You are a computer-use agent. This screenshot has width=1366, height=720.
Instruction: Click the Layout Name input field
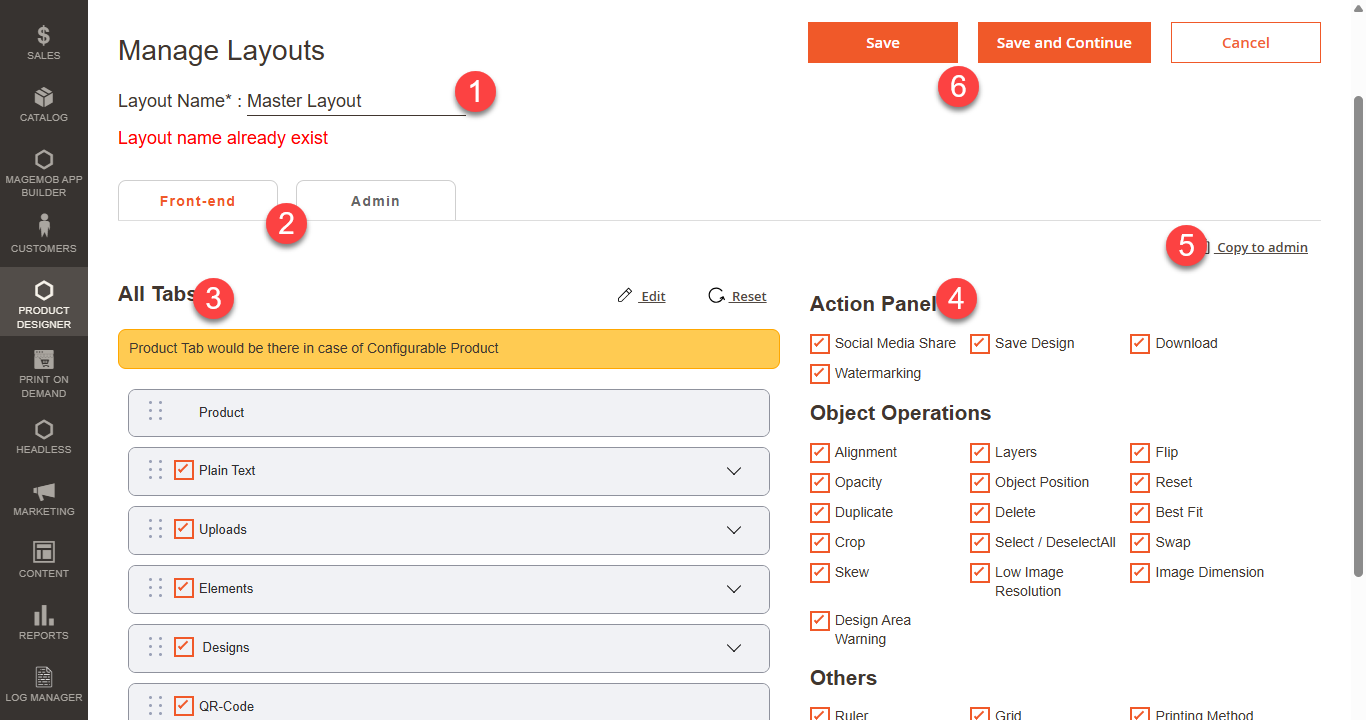(355, 101)
